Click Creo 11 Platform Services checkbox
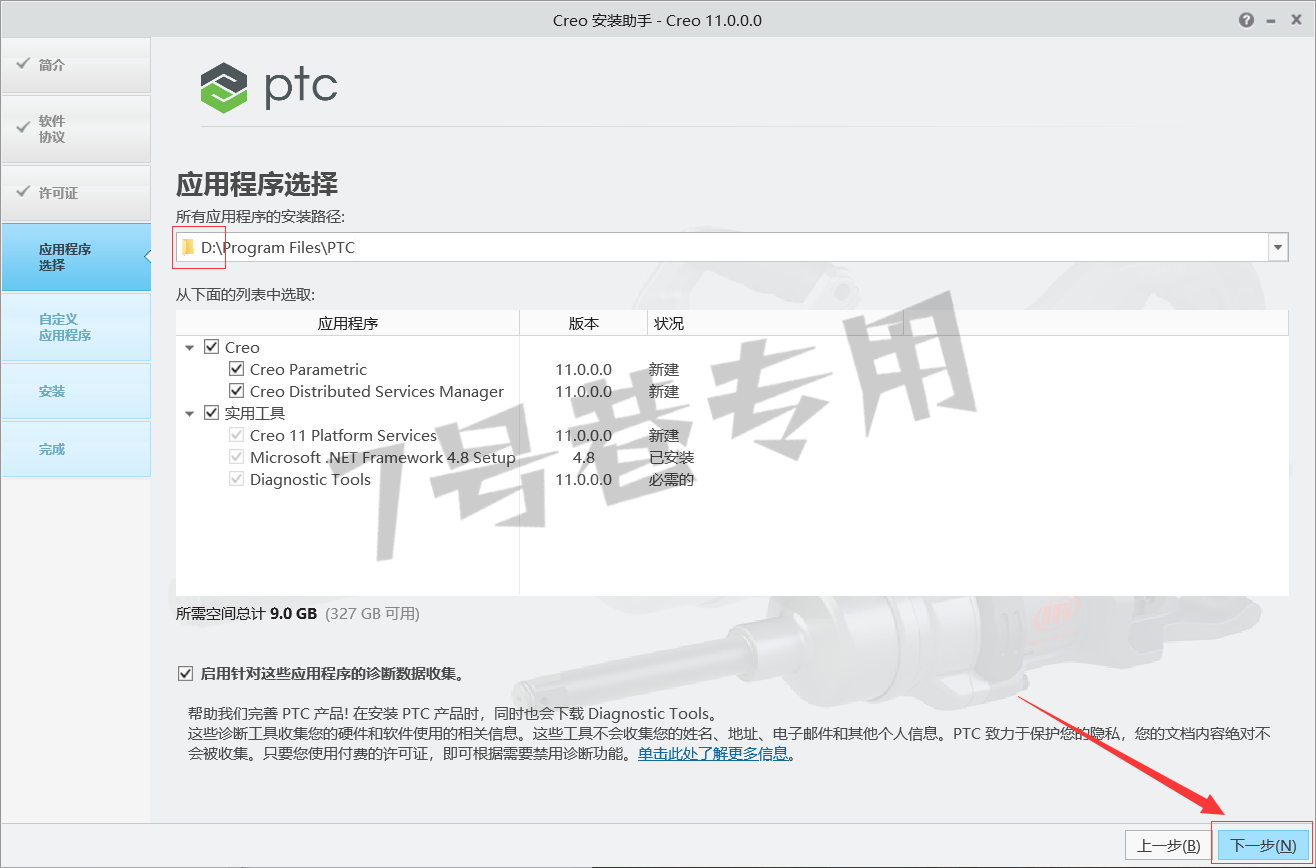Screen dimensions: 1316x868 [x=236, y=435]
